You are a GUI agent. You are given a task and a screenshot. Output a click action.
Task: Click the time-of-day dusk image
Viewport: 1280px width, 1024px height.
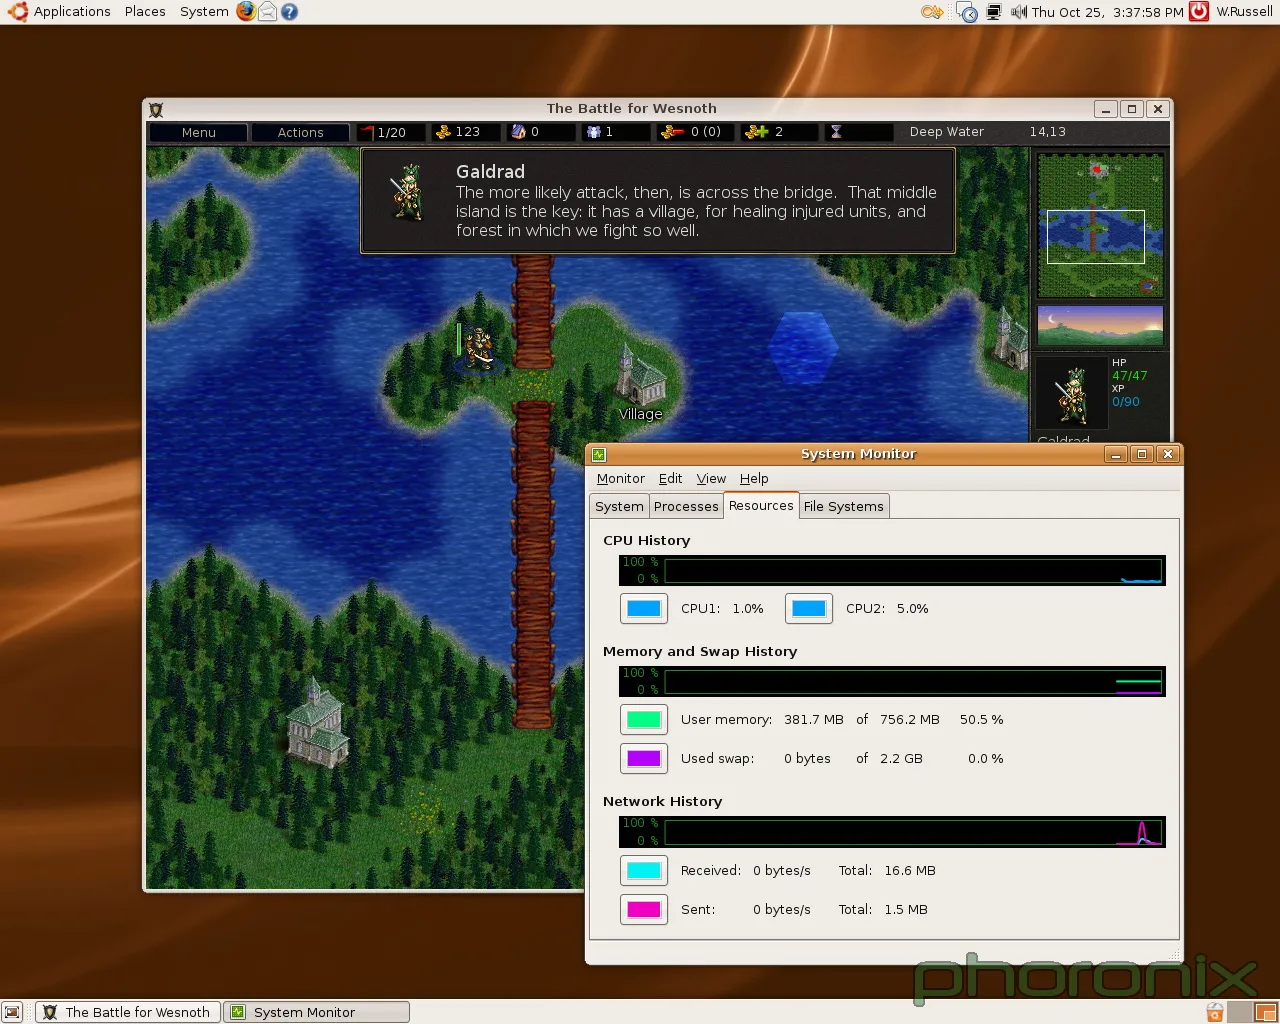pos(1100,326)
